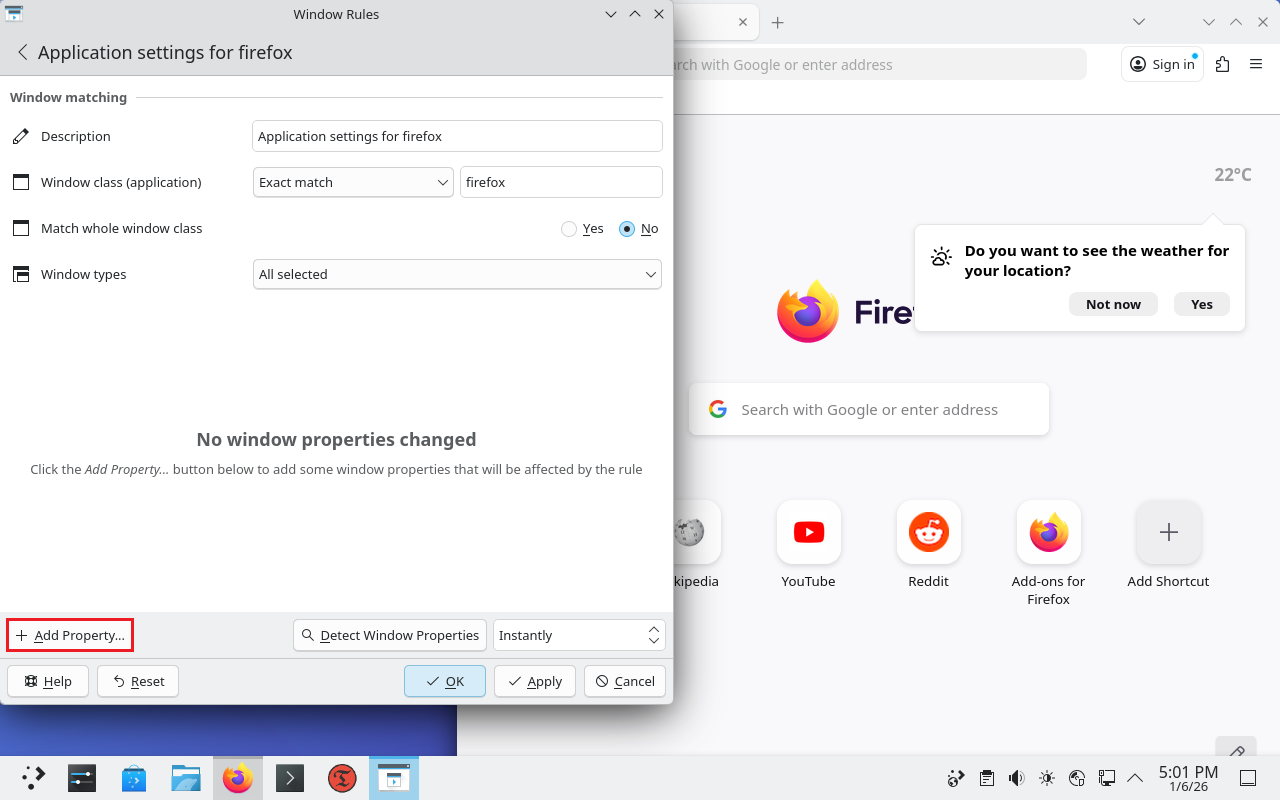Image resolution: width=1280 pixels, height=800 pixels.
Task: Click Detect Window Properties button
Action: pos(390,636)
